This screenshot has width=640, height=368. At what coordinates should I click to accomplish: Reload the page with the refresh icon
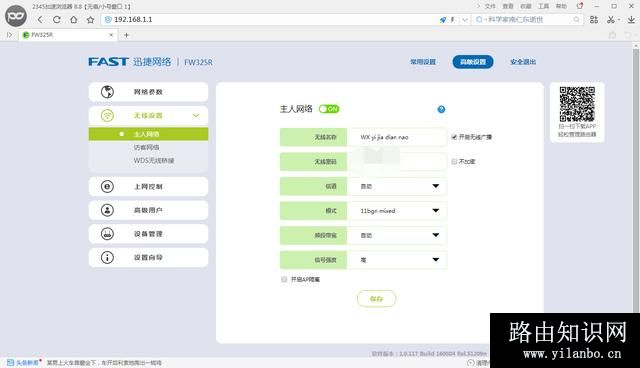[57, 20]
